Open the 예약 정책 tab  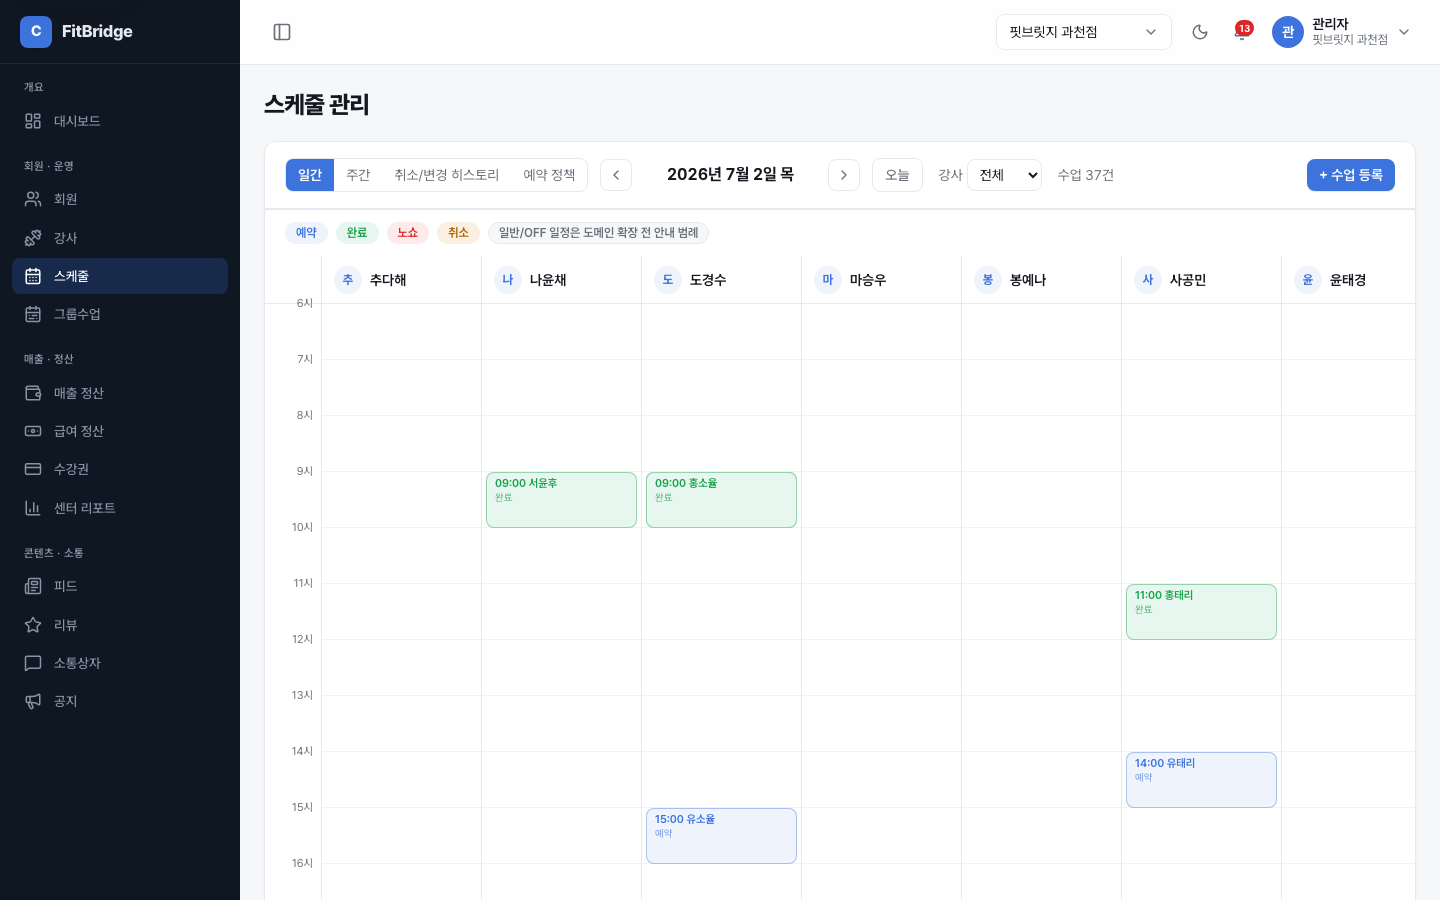549,175
